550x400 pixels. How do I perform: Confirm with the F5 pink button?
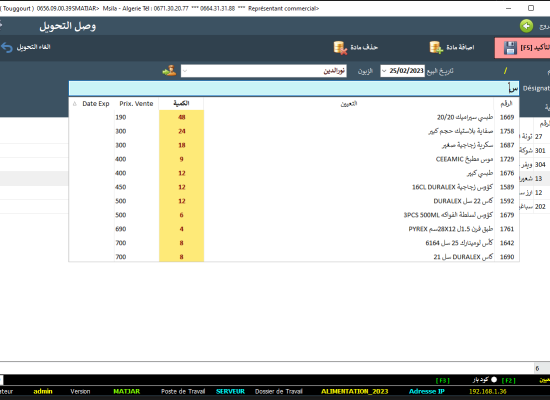tap(522, 48)
